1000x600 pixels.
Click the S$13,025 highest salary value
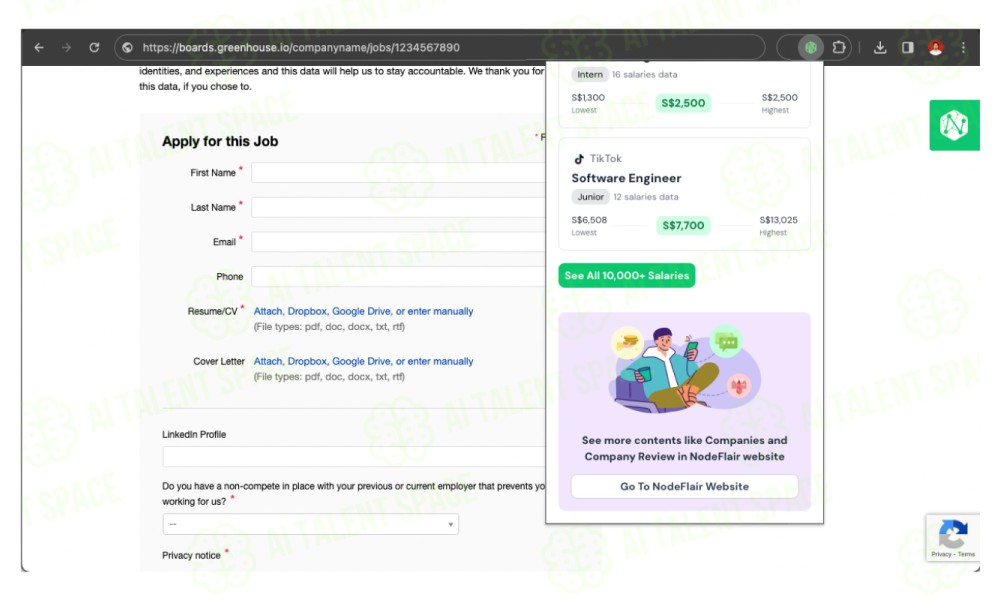pos(778,220)
